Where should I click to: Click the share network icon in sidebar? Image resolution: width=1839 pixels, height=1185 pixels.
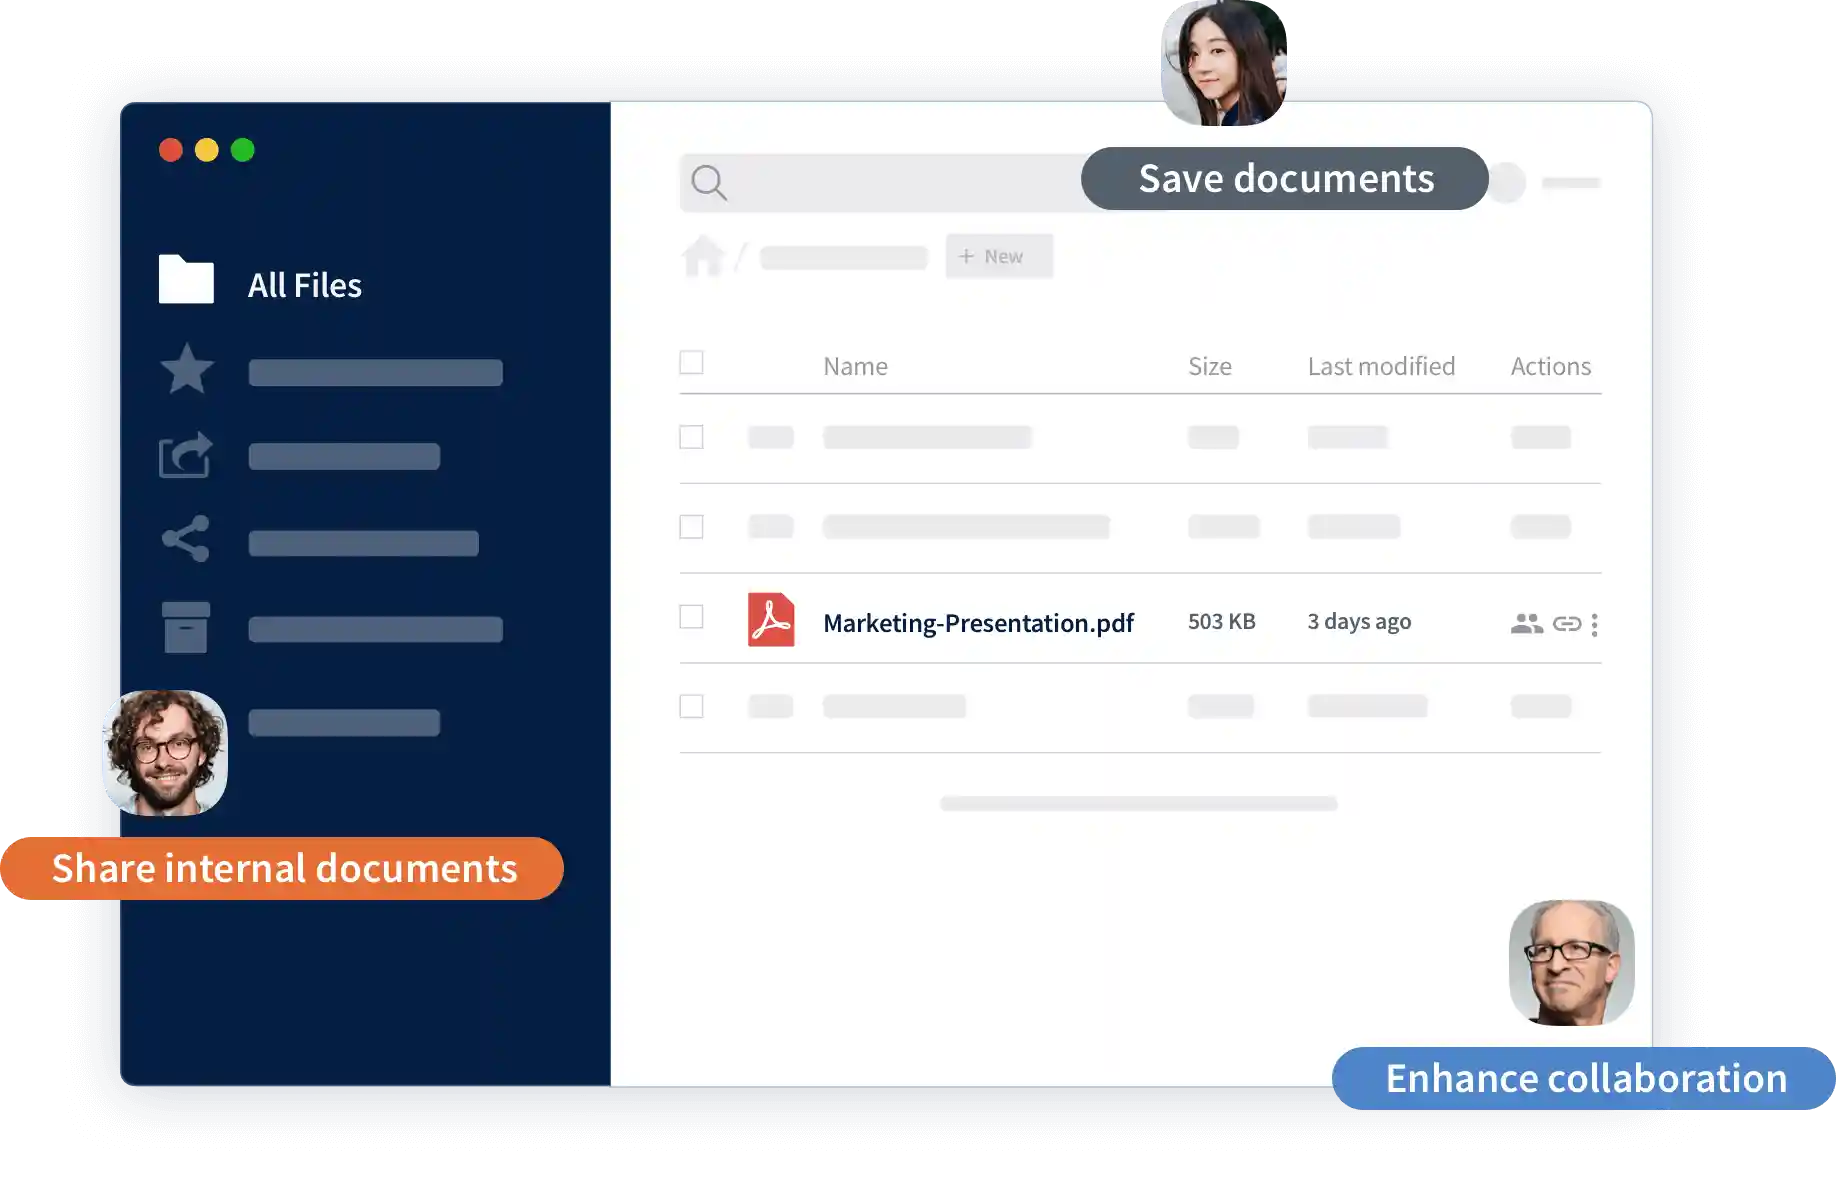186,540
